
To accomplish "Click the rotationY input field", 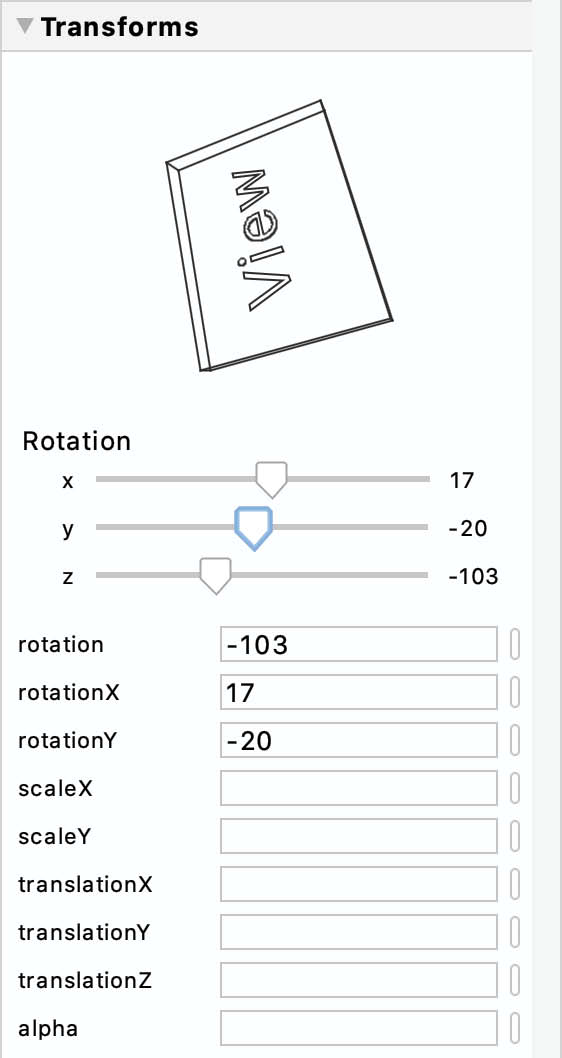I will click(359, 740).
